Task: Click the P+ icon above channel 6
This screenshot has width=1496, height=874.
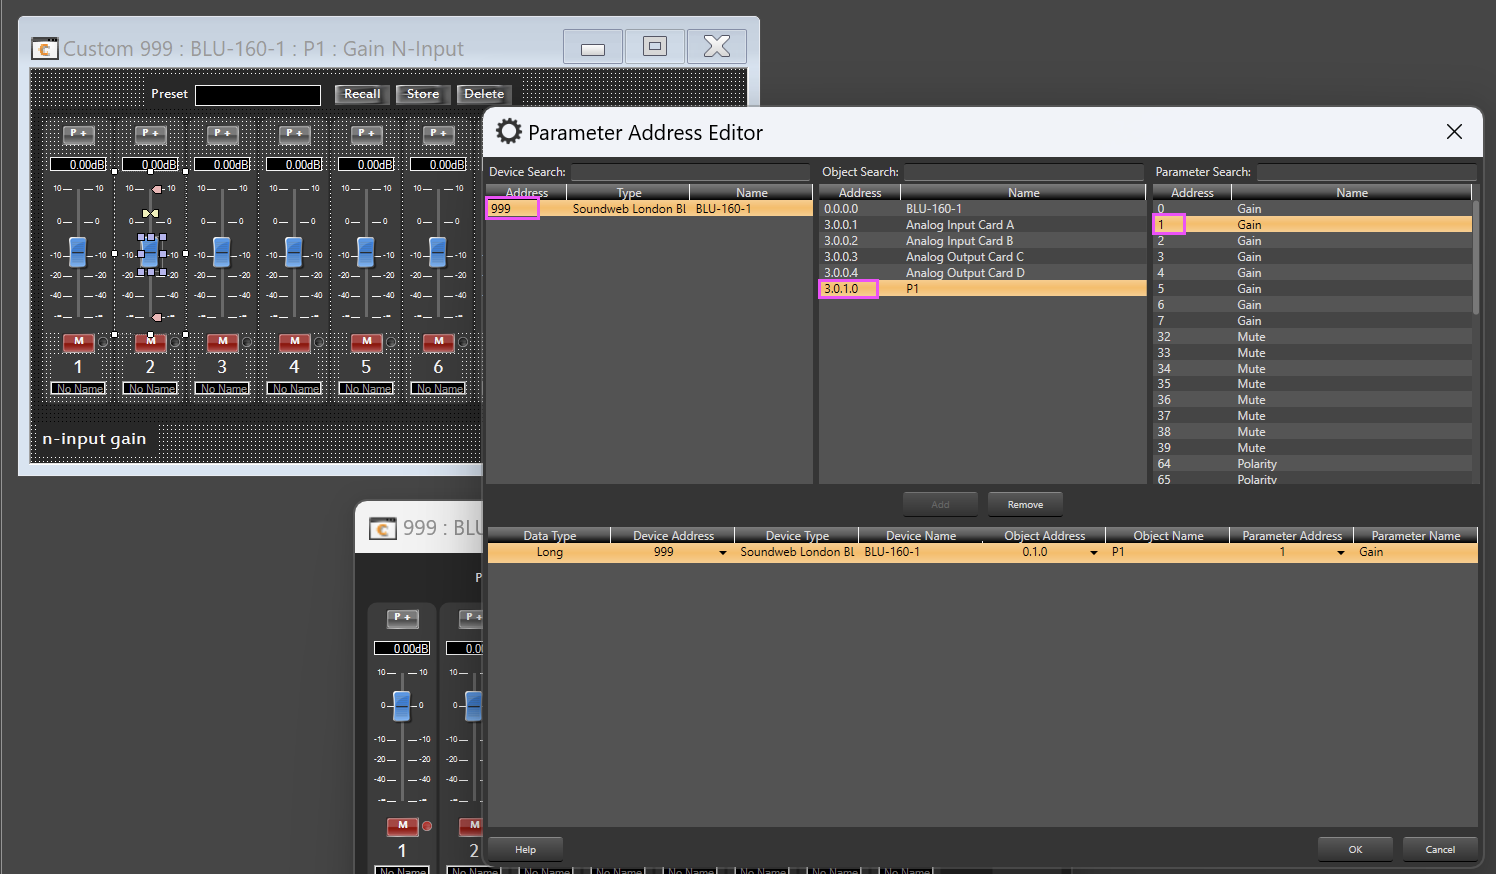Action: (x=438, y=133)
